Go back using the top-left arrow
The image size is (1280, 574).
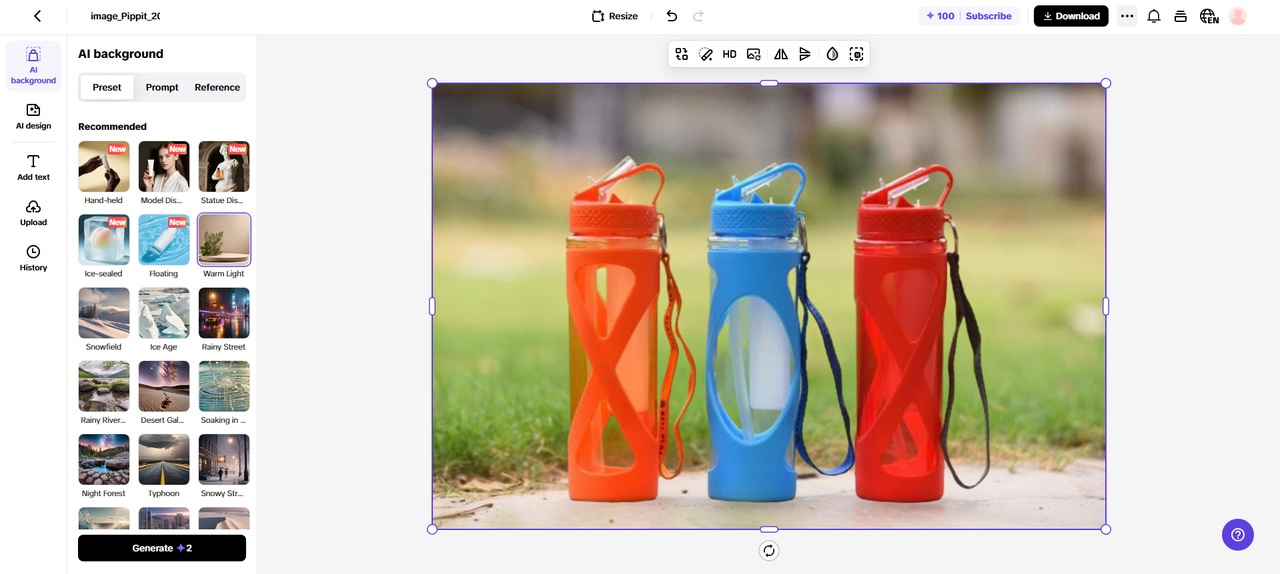[x=38, y=16]
